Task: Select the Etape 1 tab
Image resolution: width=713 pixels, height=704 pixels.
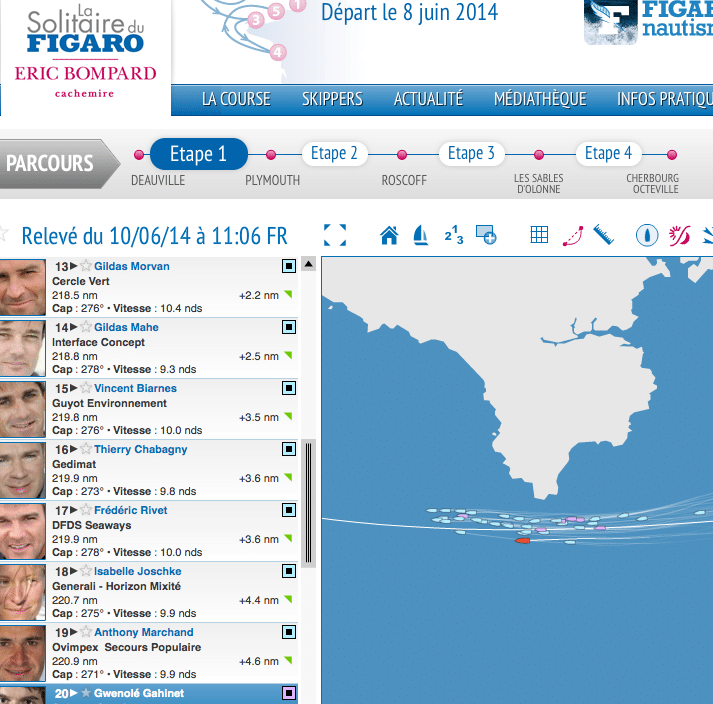Action: [x=199, y=154]
